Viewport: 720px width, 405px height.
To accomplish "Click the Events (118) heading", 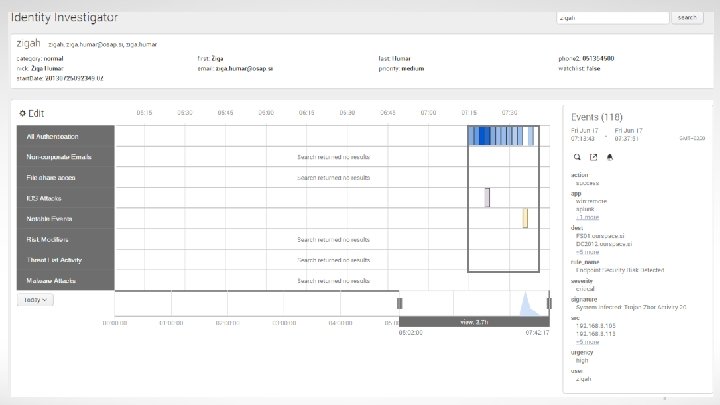I will pyautogui.click(x=596, y=117).
